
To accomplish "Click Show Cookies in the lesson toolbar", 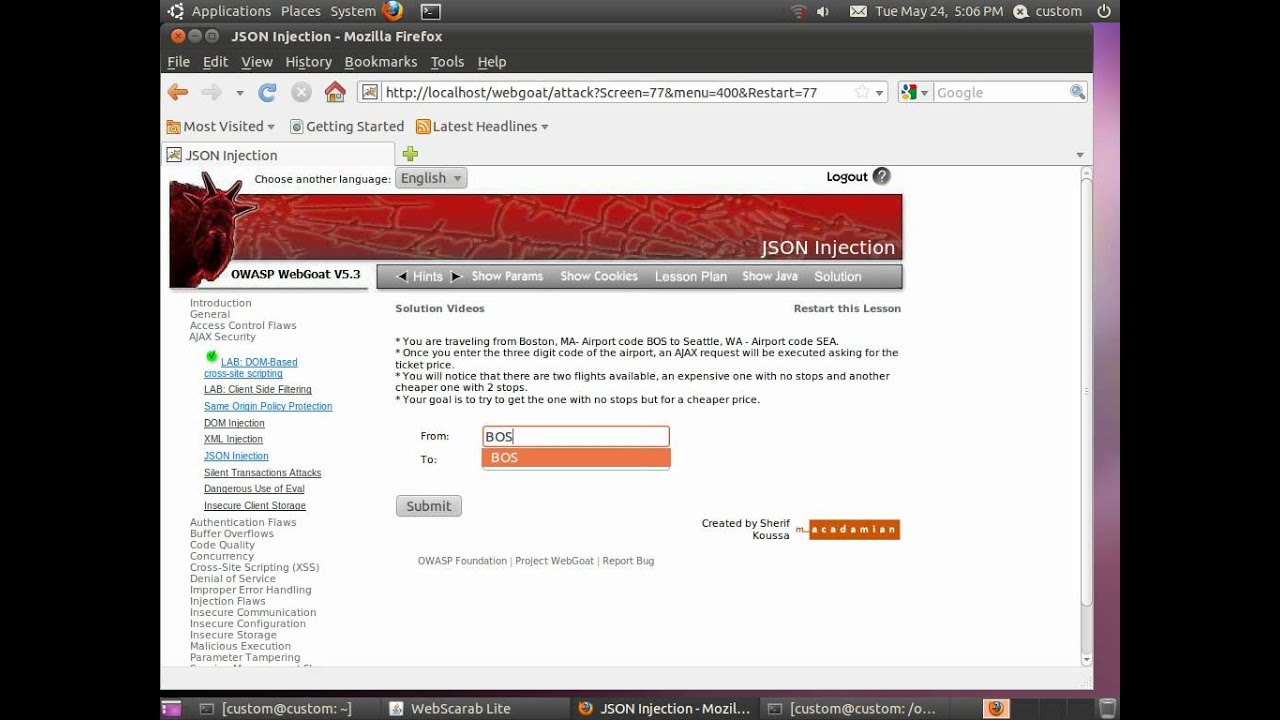I will pyautogui.click(x=599, y=277).
